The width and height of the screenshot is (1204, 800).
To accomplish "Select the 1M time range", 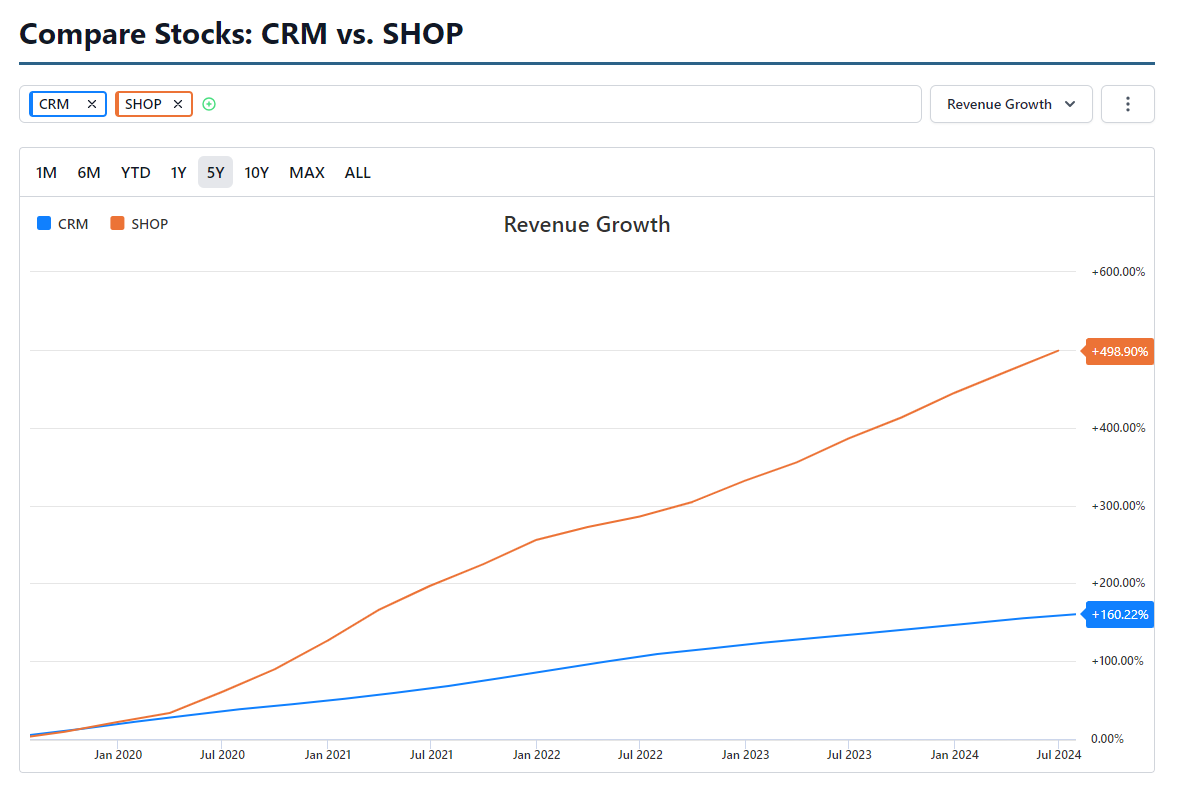I will coord(46,172).
